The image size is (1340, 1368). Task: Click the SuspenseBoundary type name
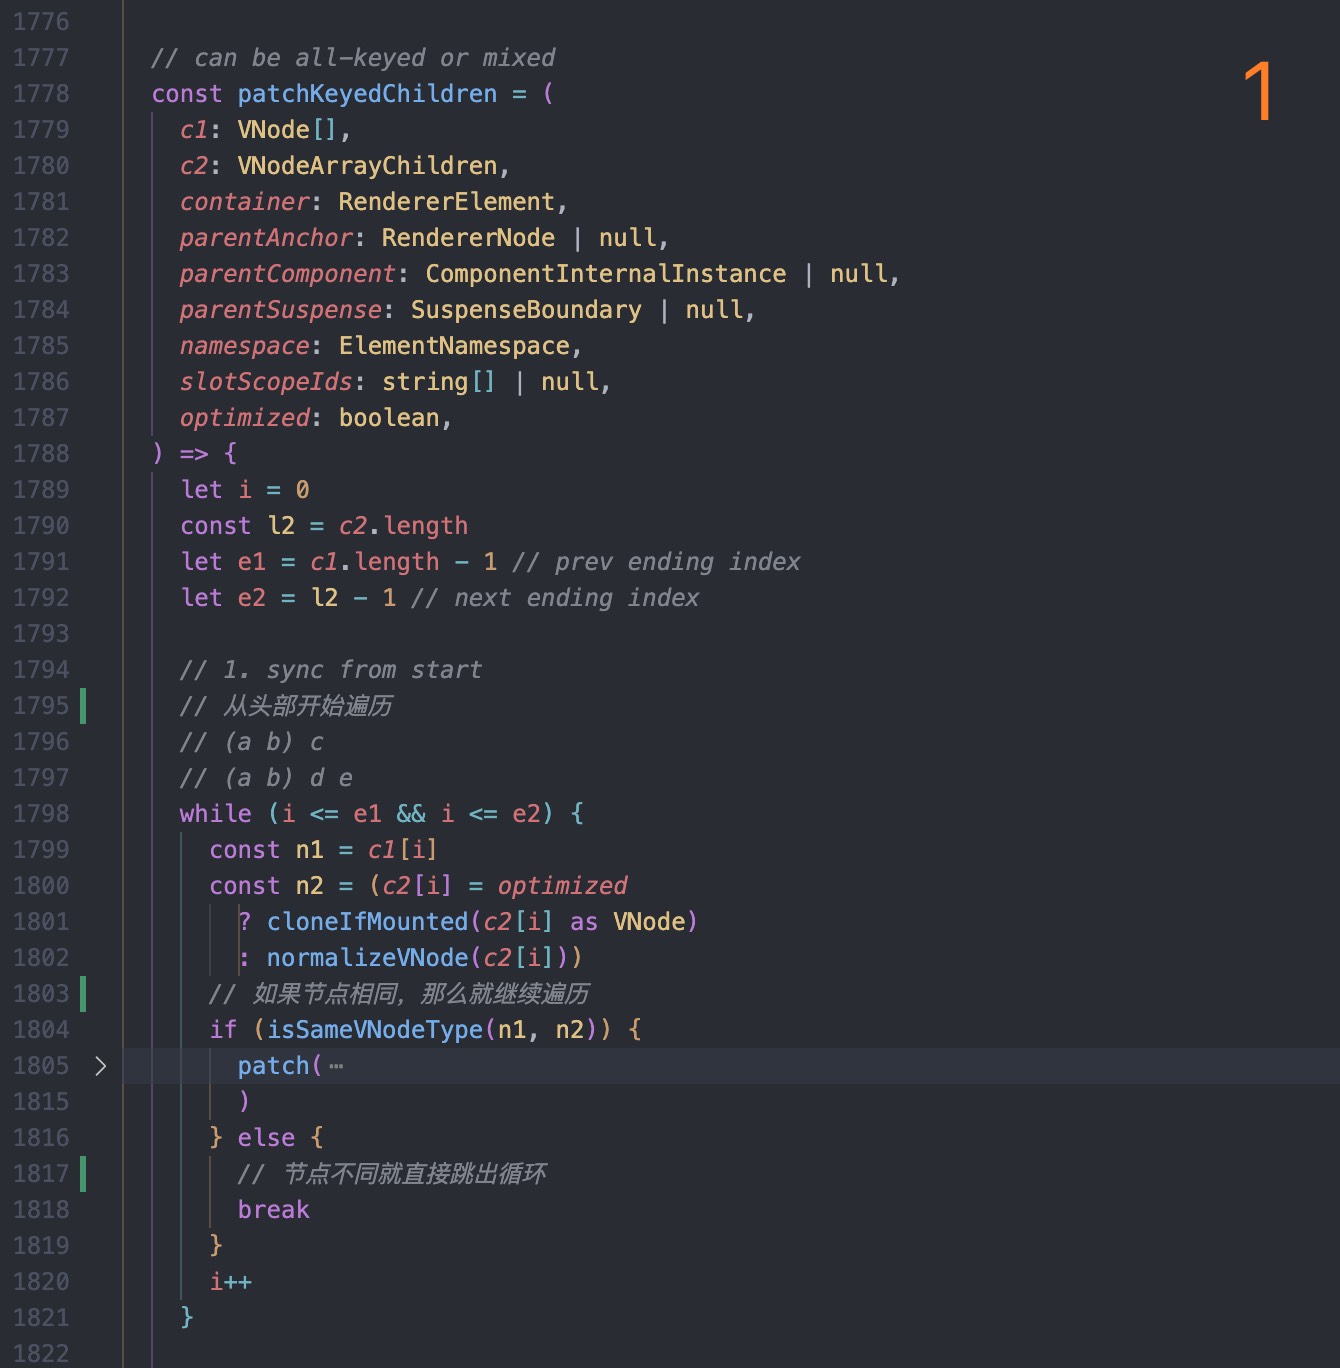[526, 310]
